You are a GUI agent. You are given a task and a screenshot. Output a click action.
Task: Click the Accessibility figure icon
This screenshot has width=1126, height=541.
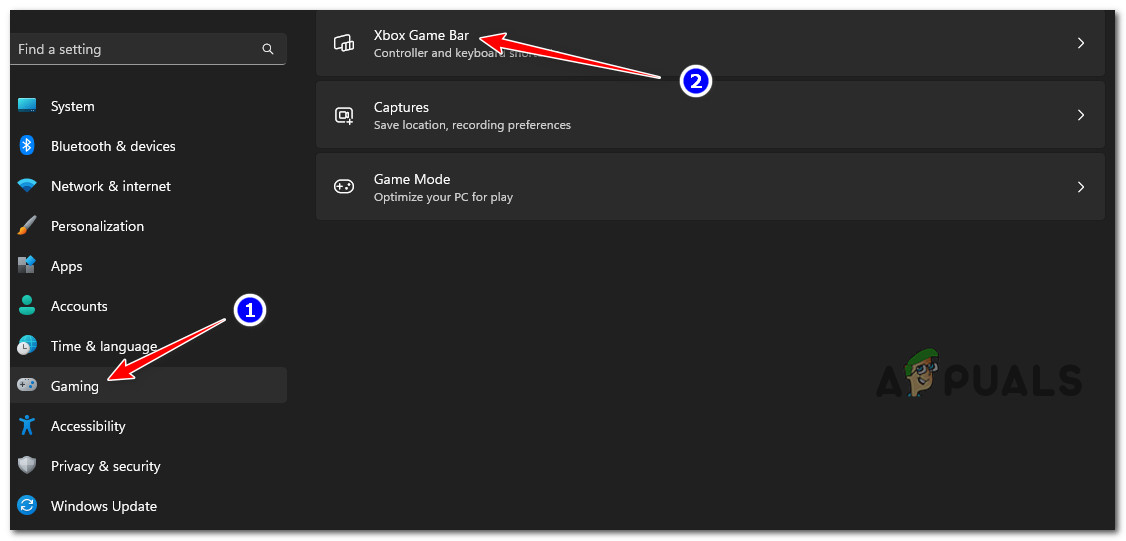[27, 426]
